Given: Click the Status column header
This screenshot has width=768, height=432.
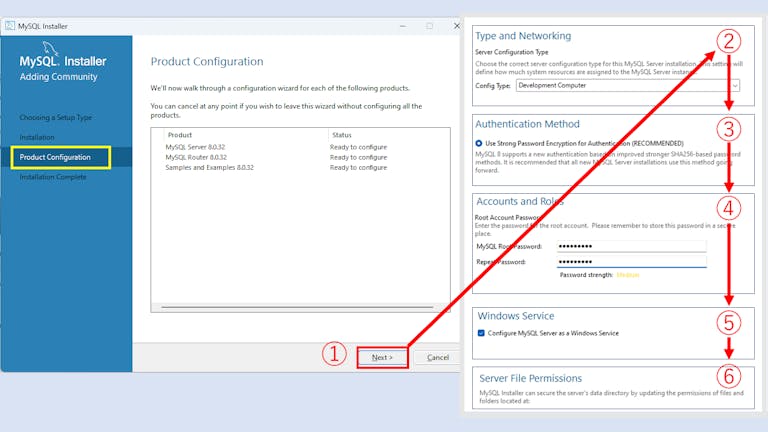Looking at the screenshot, I should pyautogui.click(x=342, y=135).
